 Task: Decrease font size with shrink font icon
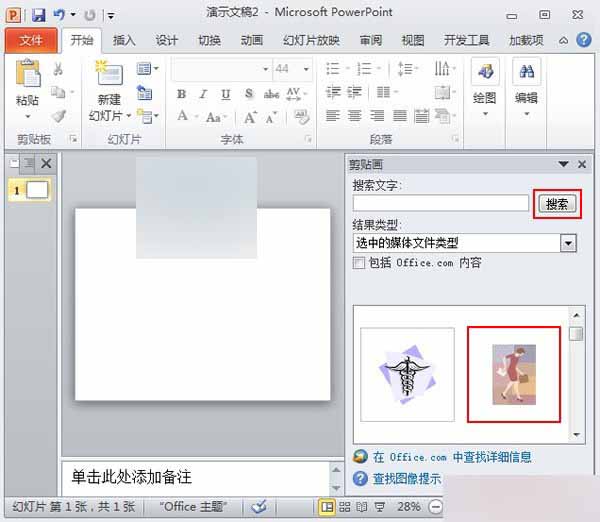point(271,117)
